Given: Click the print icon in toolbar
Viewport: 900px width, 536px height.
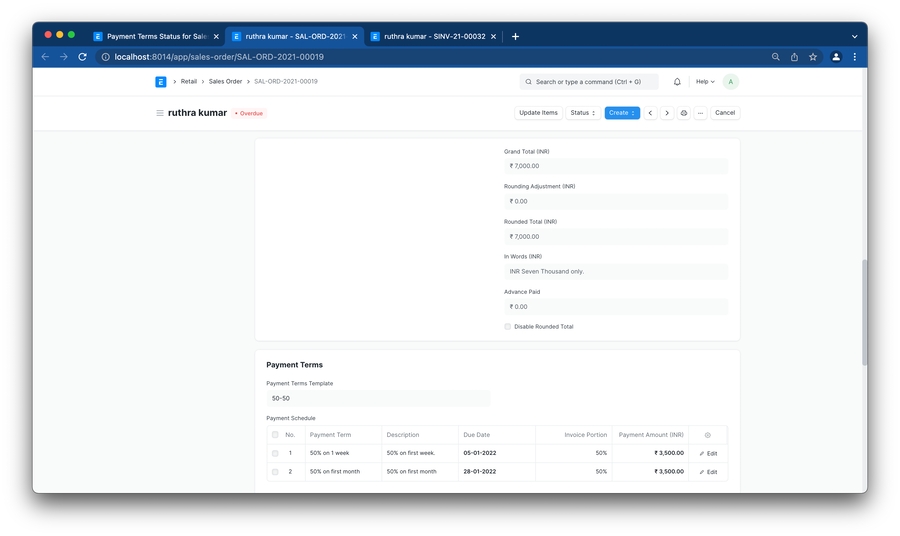Looking at the screenshot, I should (684, 113).
